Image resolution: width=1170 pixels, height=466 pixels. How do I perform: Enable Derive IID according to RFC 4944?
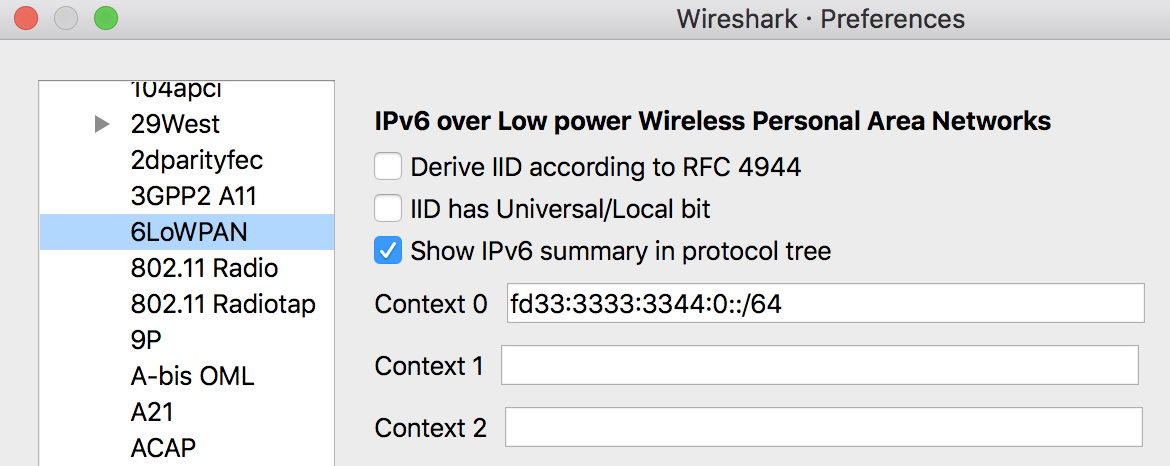coord(388,167)
